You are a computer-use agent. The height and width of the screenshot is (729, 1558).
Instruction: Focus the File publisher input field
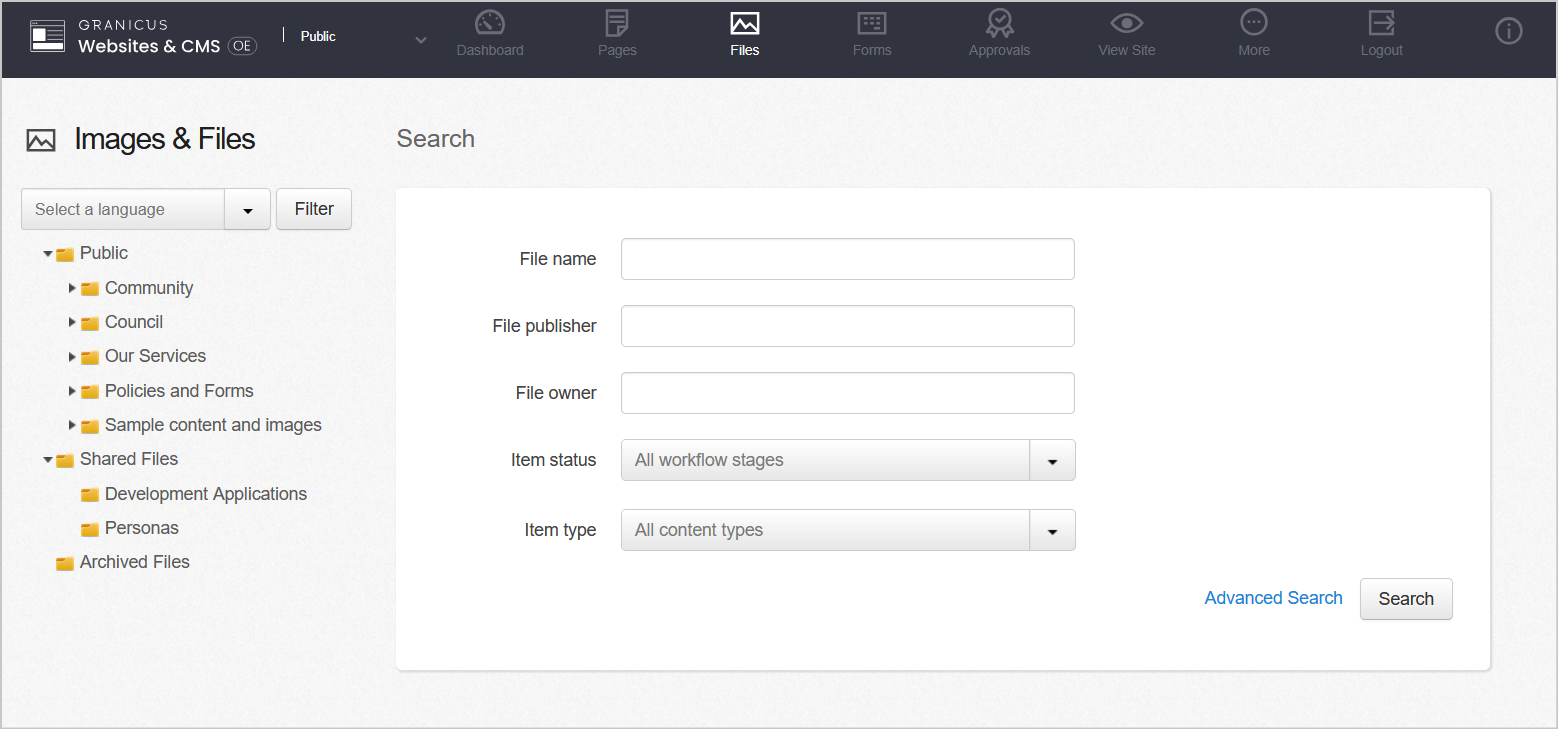(848, 326)
